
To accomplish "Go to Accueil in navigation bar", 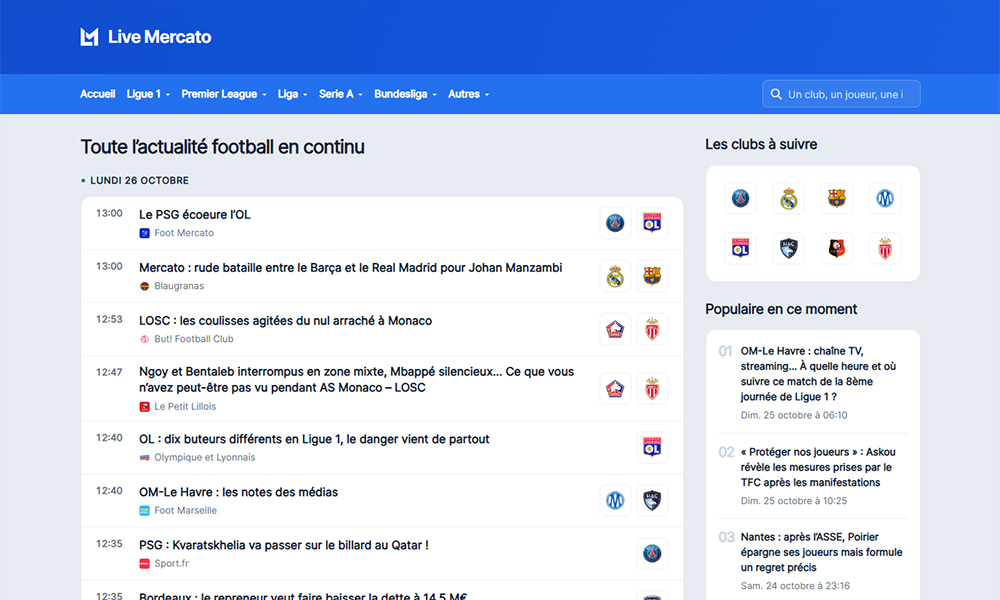I will click(98, 94).
